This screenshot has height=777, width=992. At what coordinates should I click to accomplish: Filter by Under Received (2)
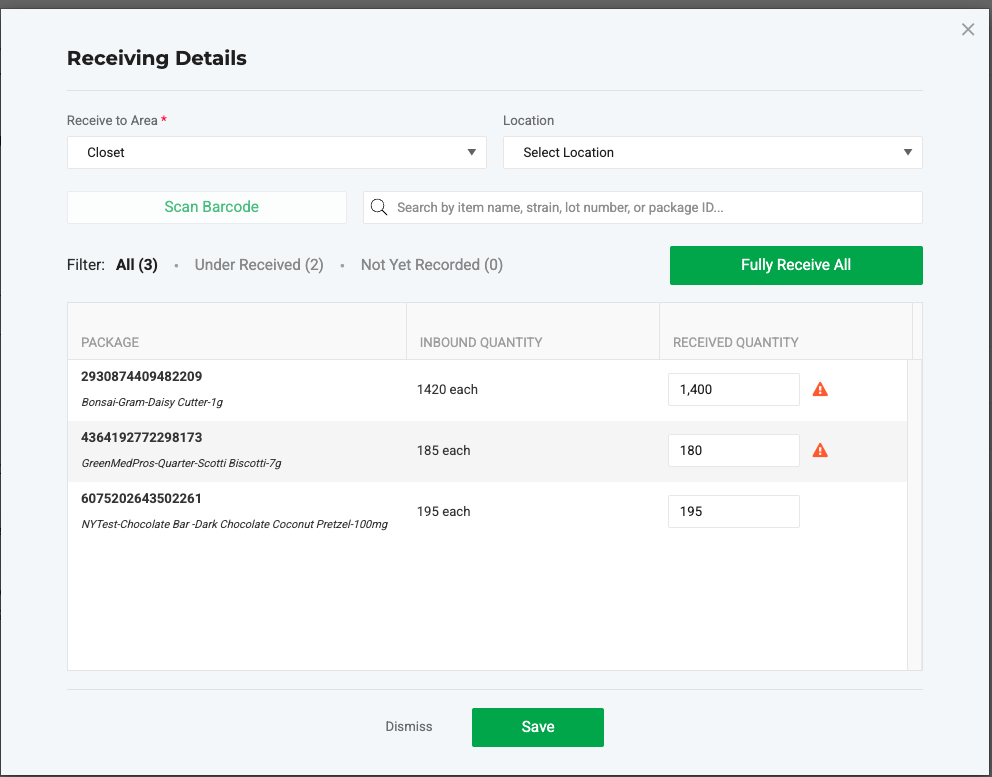coord(259,264)
